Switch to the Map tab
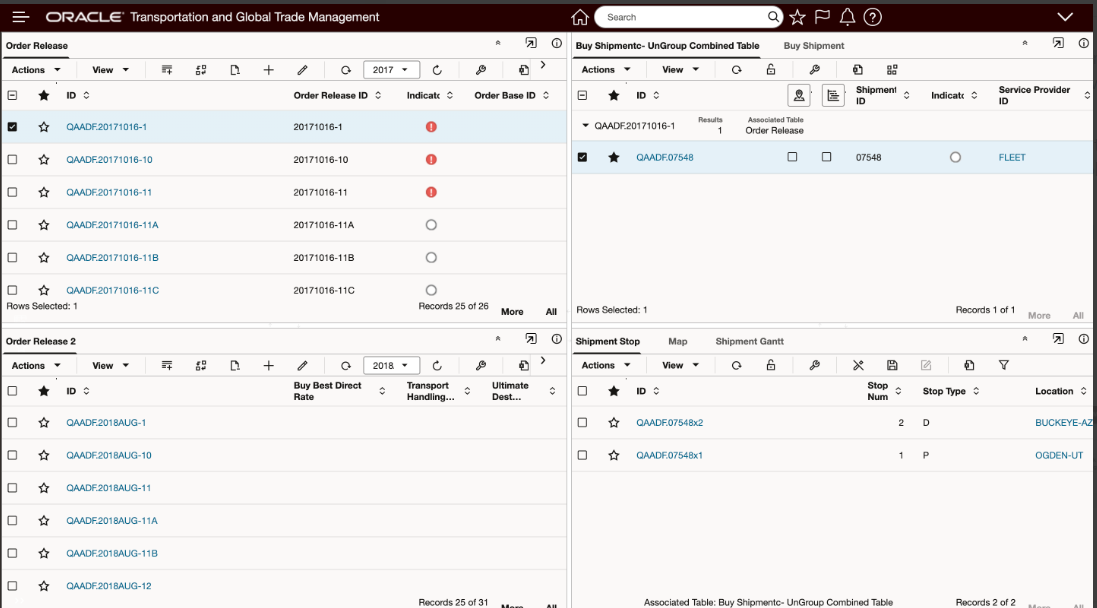The image size is (1097, 608). 677,341
